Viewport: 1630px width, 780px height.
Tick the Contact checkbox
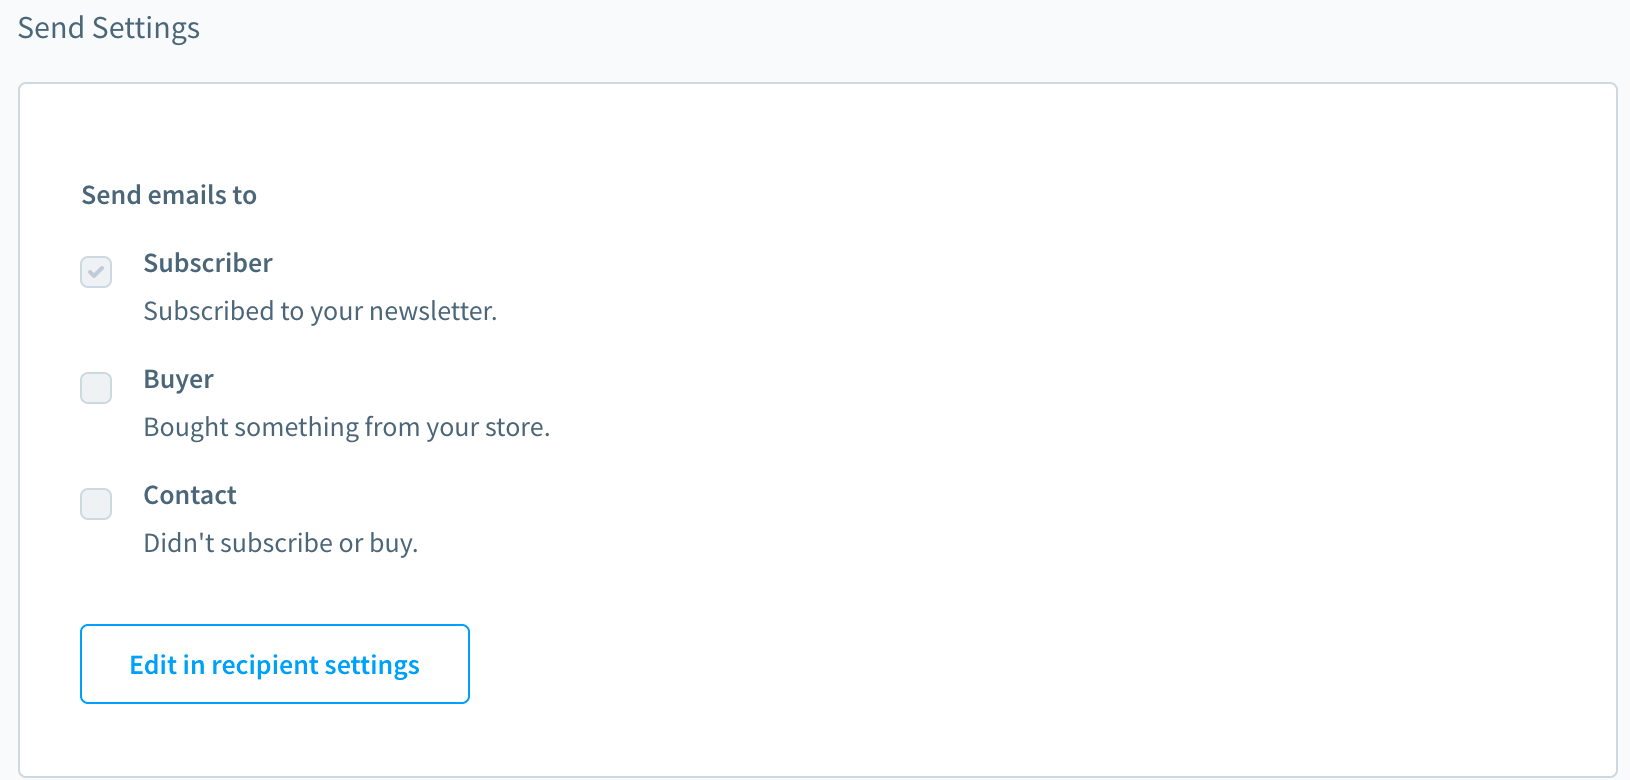point(96,504)
